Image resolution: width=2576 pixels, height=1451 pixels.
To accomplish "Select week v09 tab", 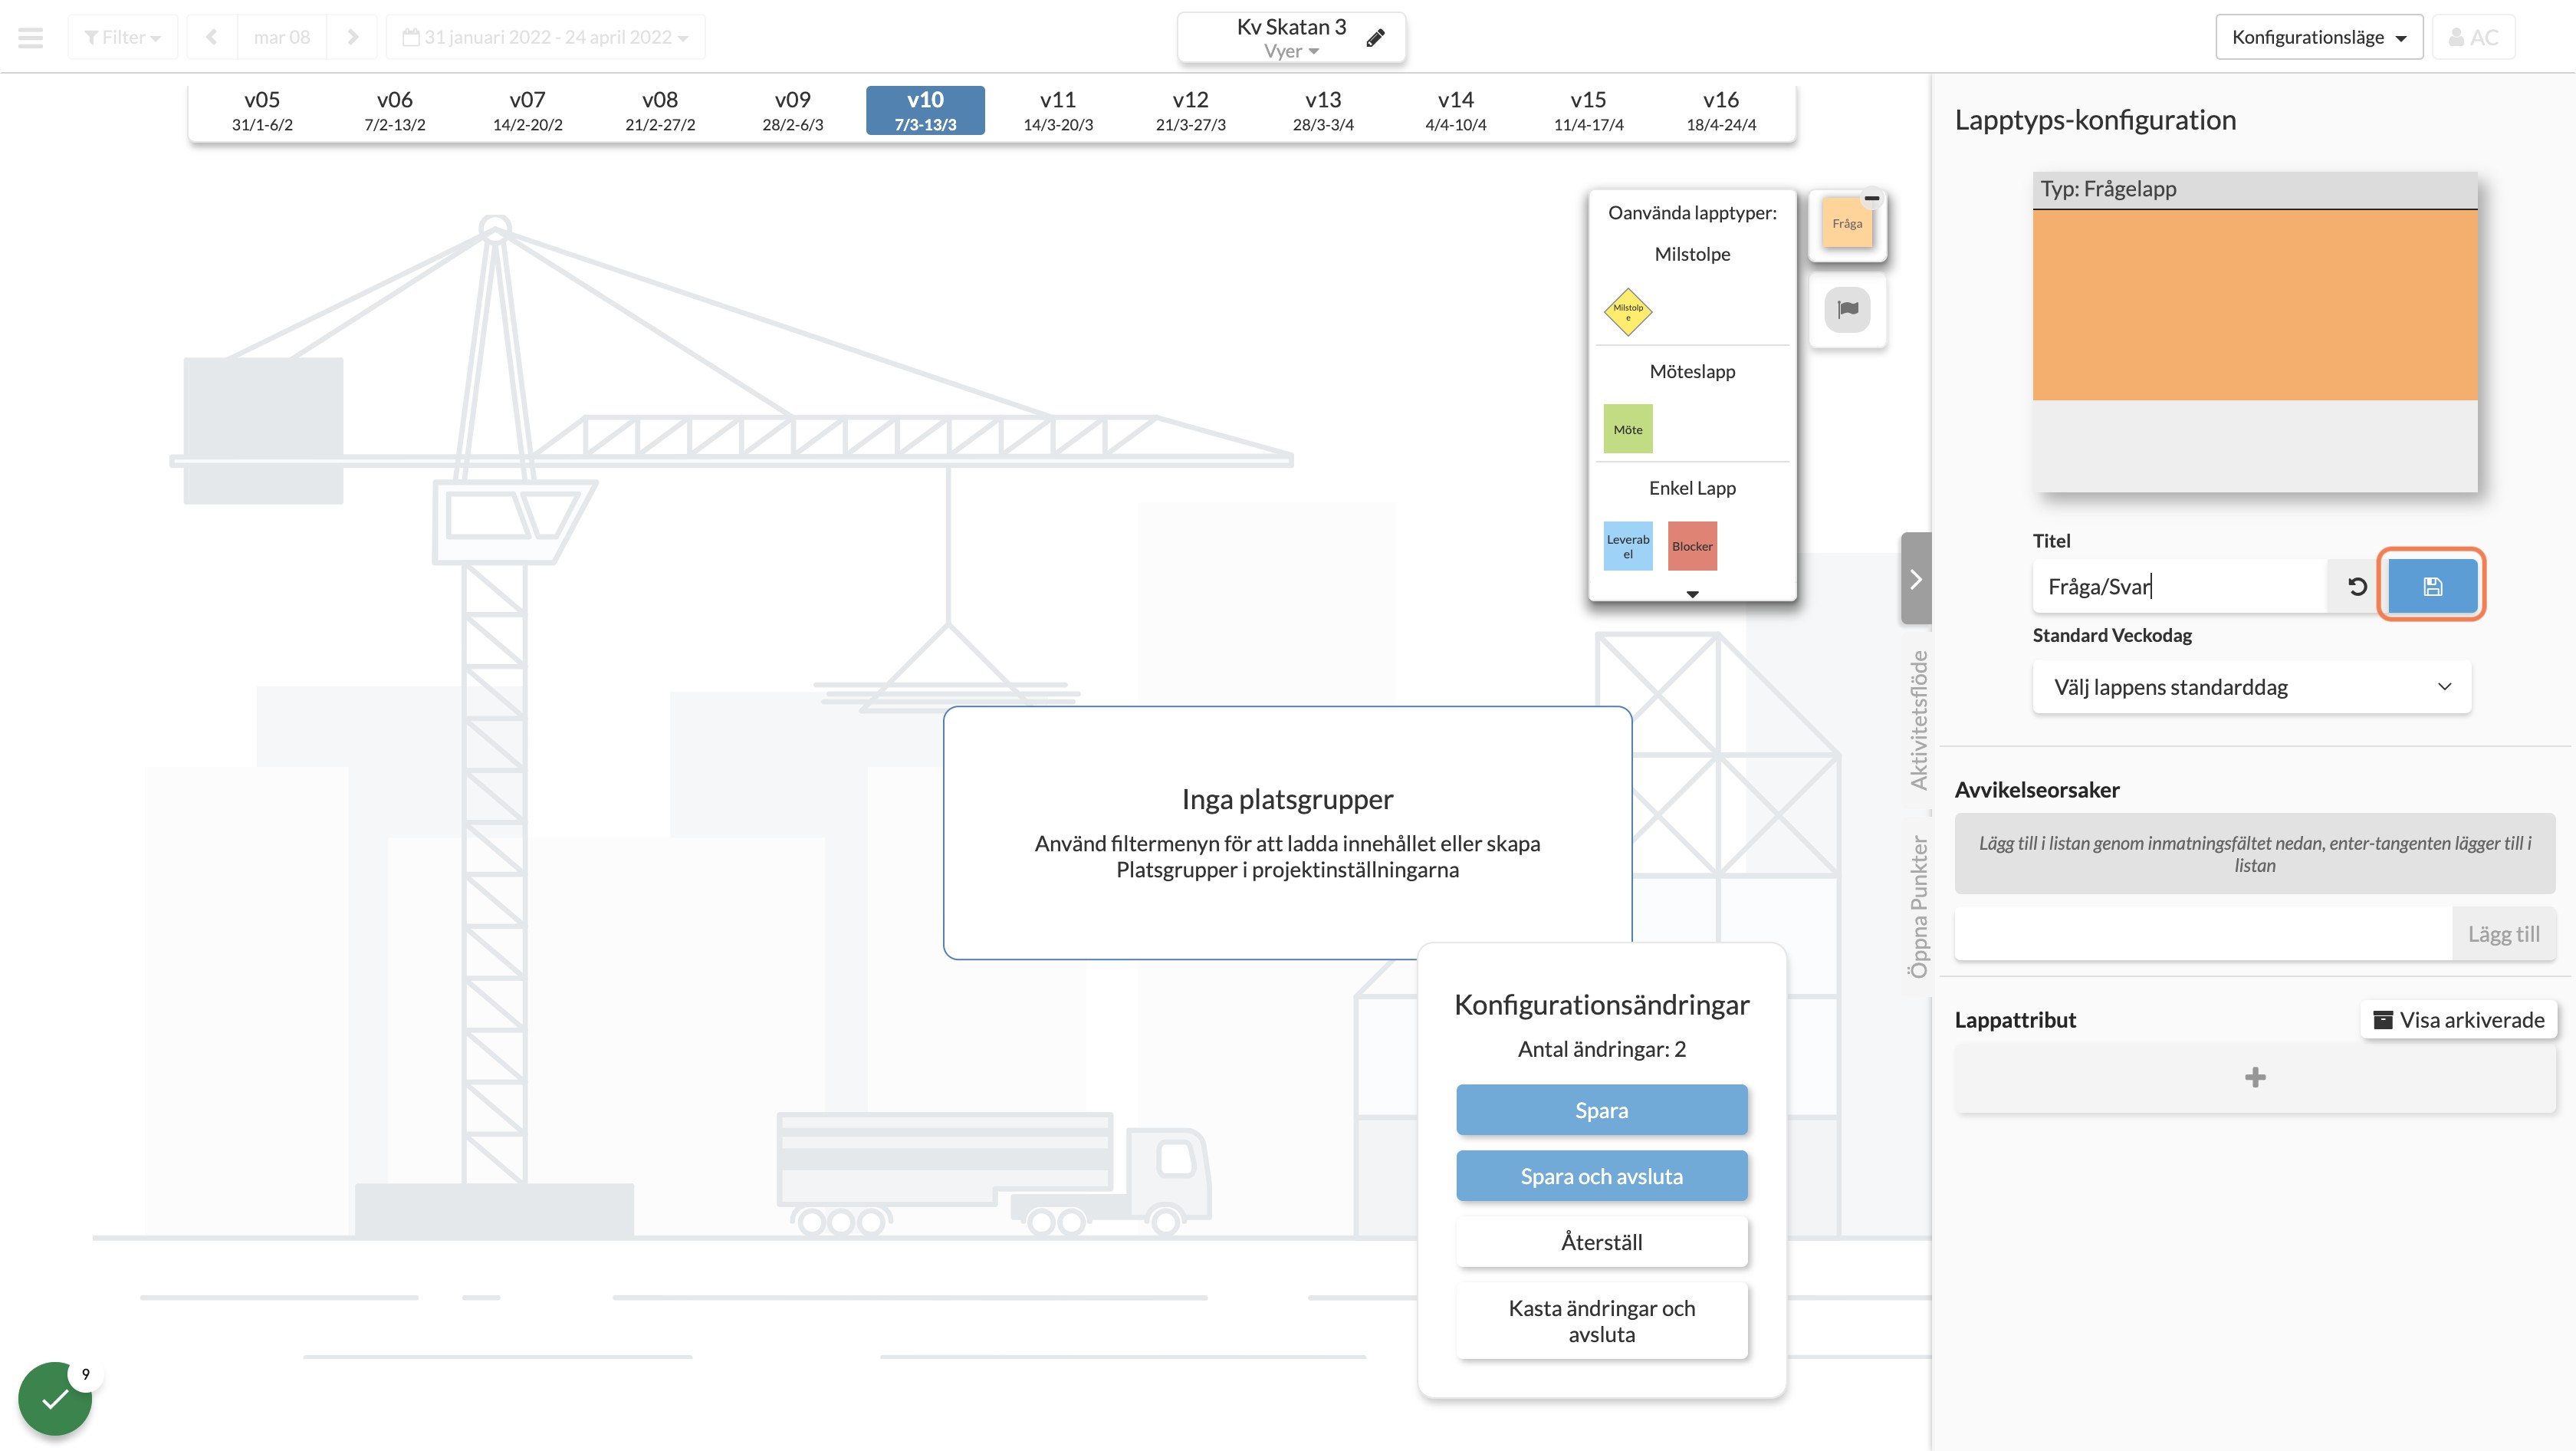I will pyautogui.click(x=792, y=110).
